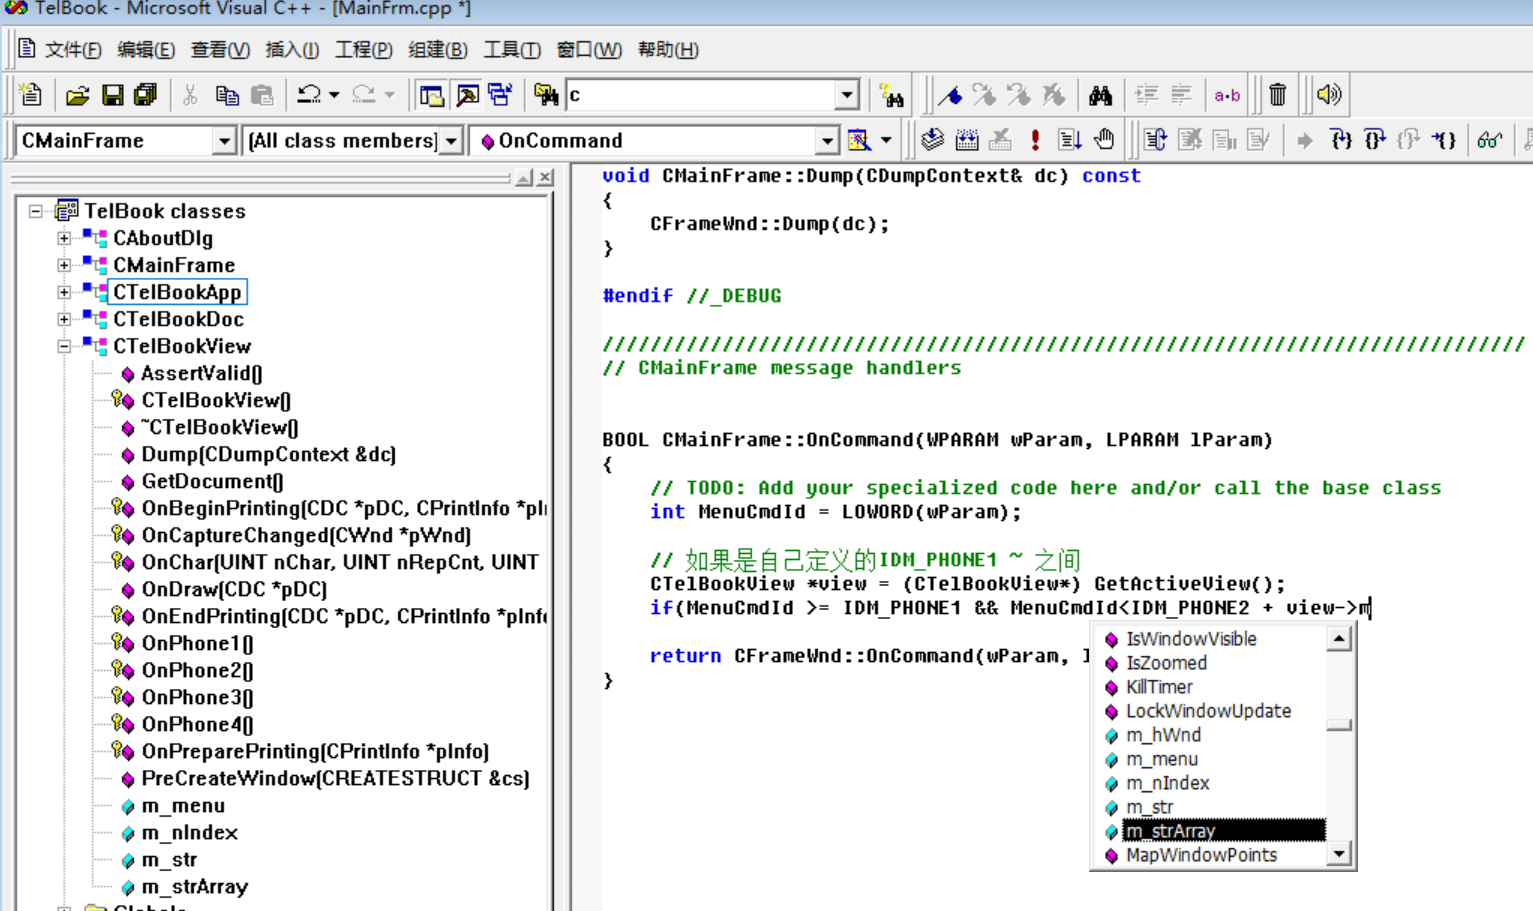Expand the CTelBookApp class node
The width and height of the screenshot is (1533, 911).
(x=64, y=292)
